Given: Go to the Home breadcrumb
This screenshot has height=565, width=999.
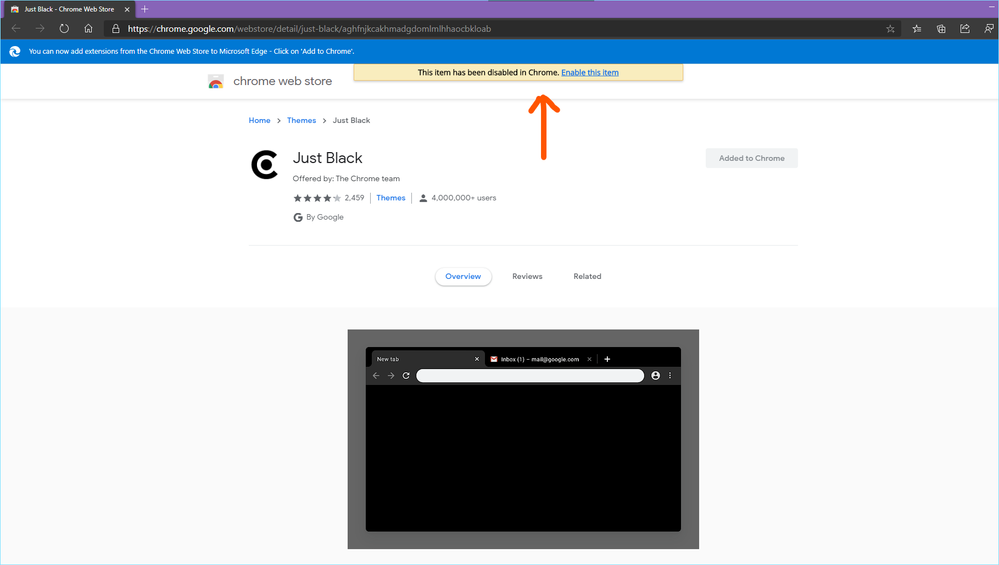Looking at the screenshot, I should pyautogui.click(x=259, y=120).
